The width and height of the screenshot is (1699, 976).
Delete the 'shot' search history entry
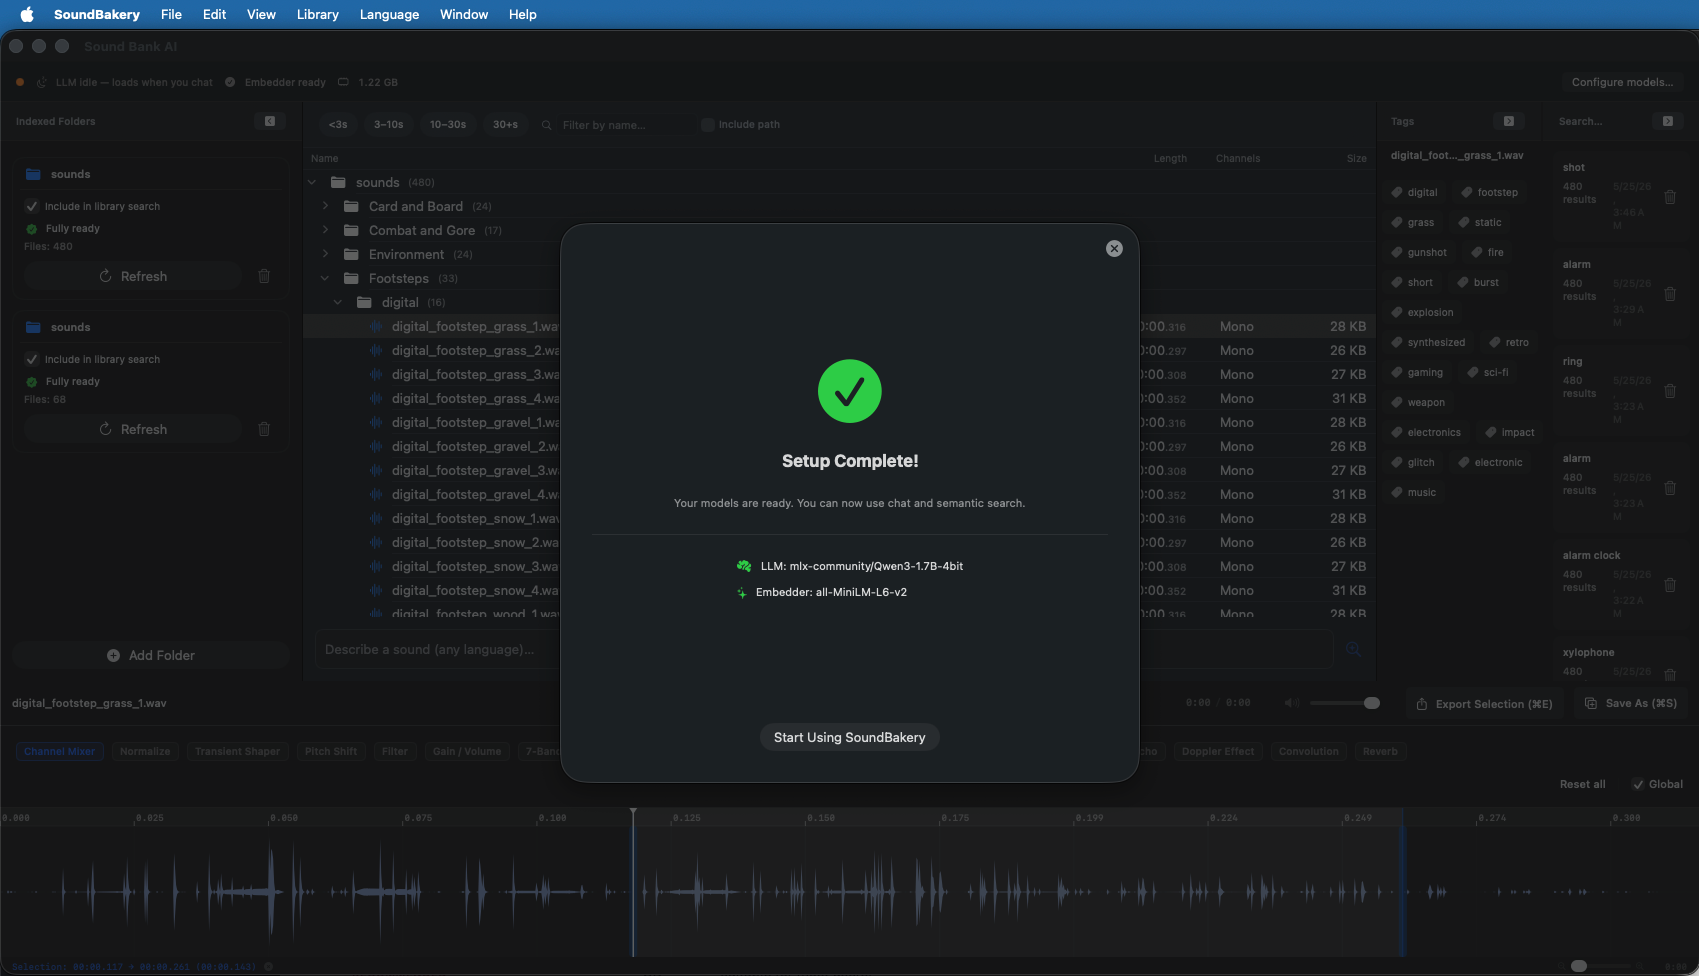(1670, 197)
